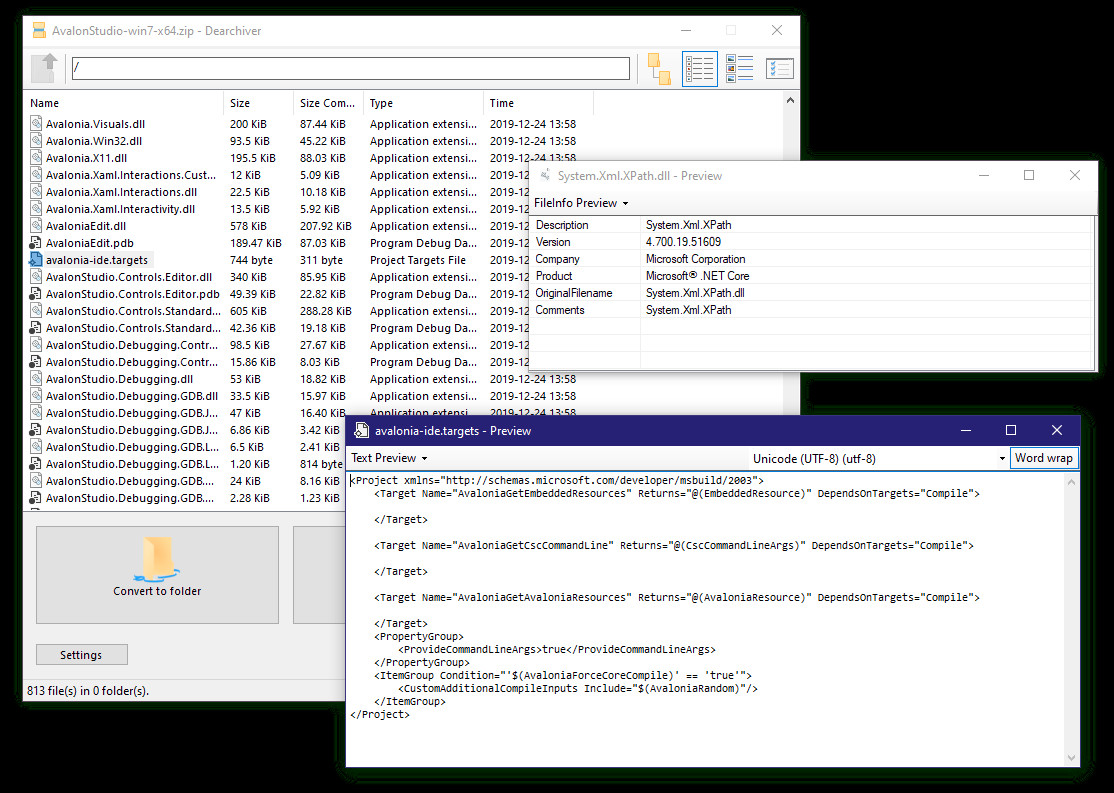
Task: Click the Comments label in FileInfo preview
Action: [x=560, y=310]
